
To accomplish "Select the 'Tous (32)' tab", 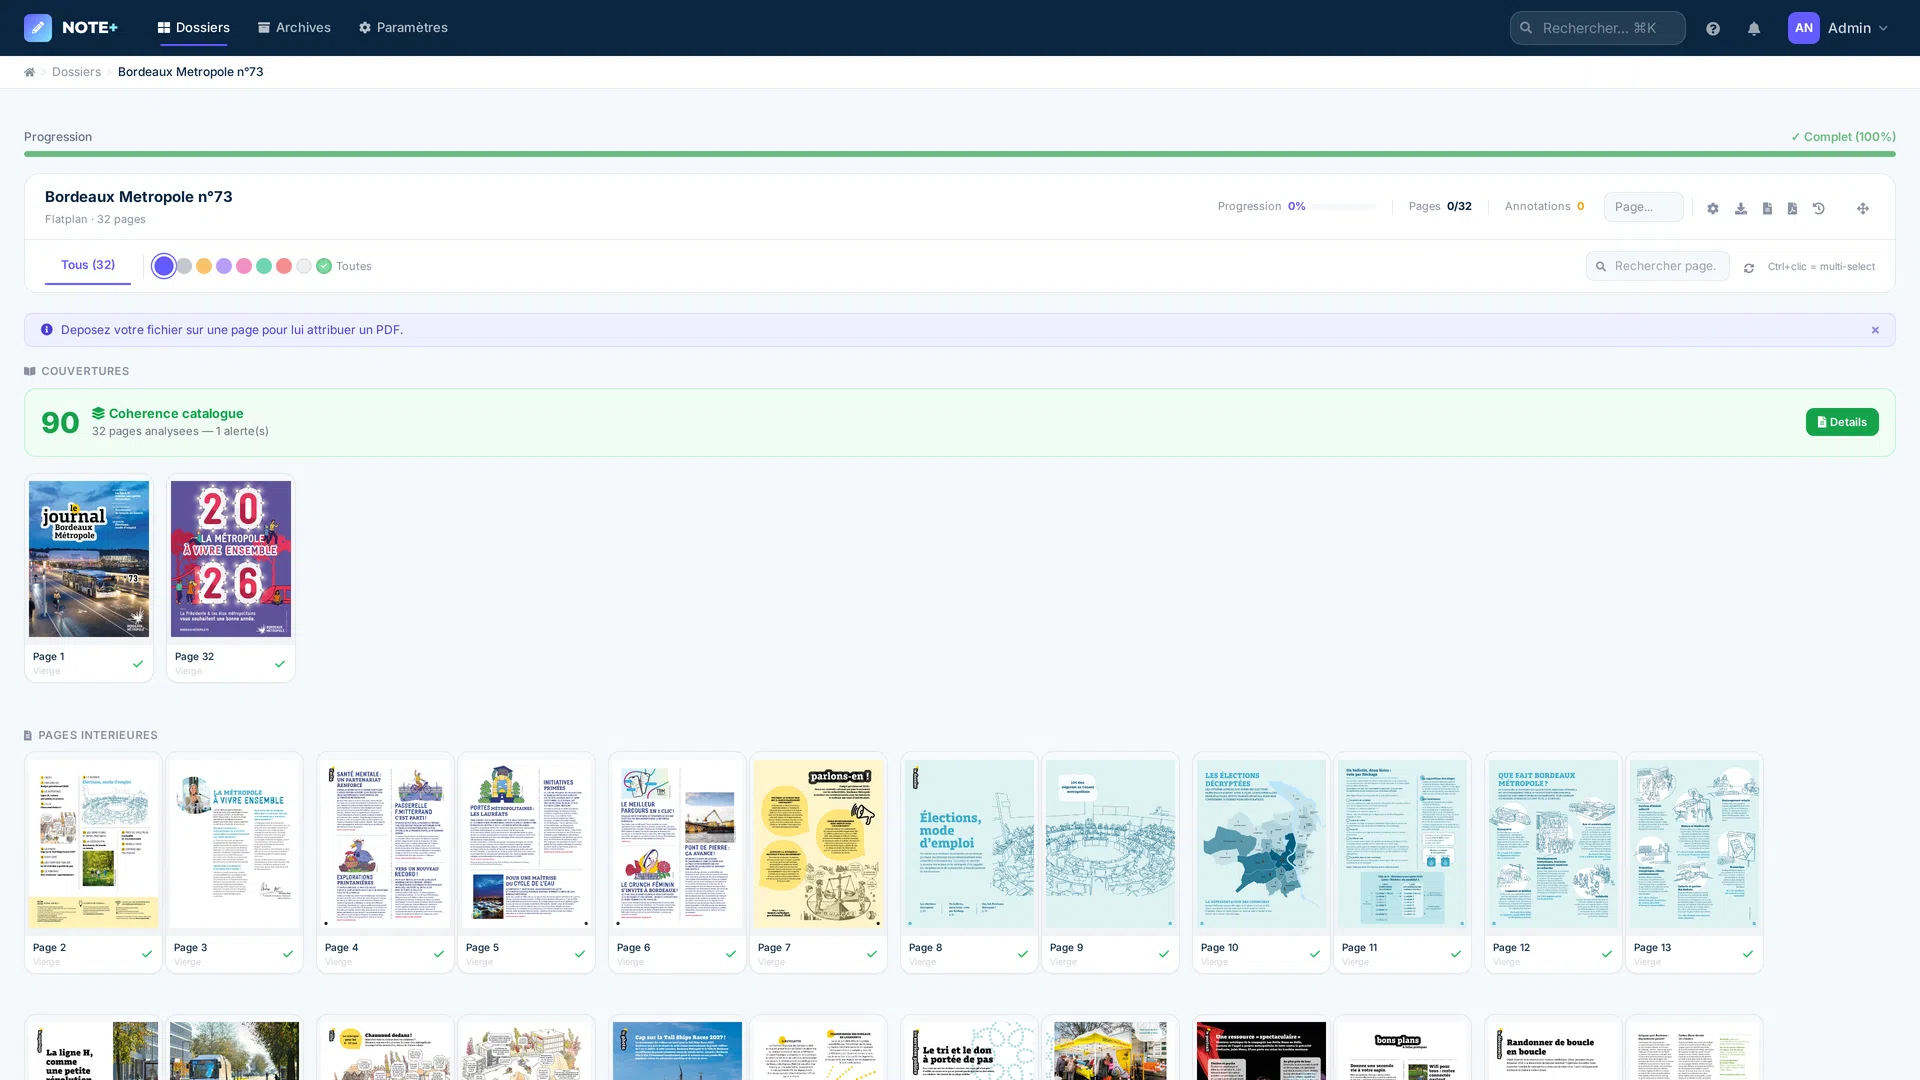I will pos(87,265).
